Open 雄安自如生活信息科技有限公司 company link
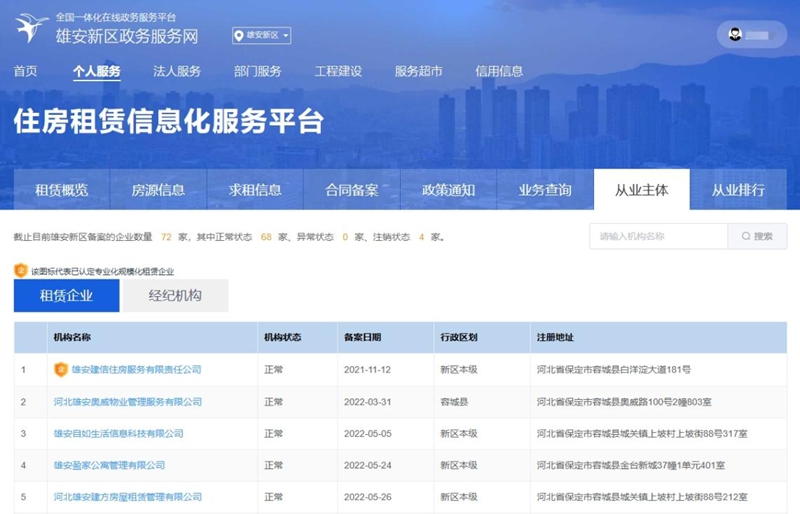Screen dimensions: 800x514 [x=118, y=433]
